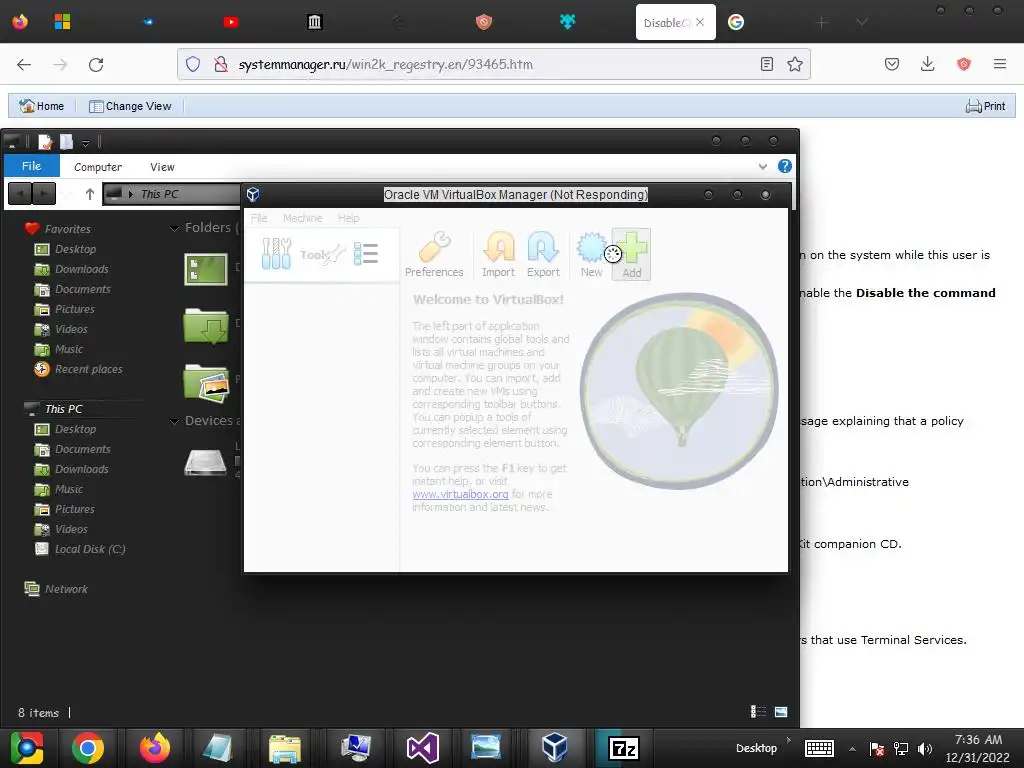Click the blue Help icon in File Explorer
Screen dimensions: 1024x768
click(x=785, y=167)
